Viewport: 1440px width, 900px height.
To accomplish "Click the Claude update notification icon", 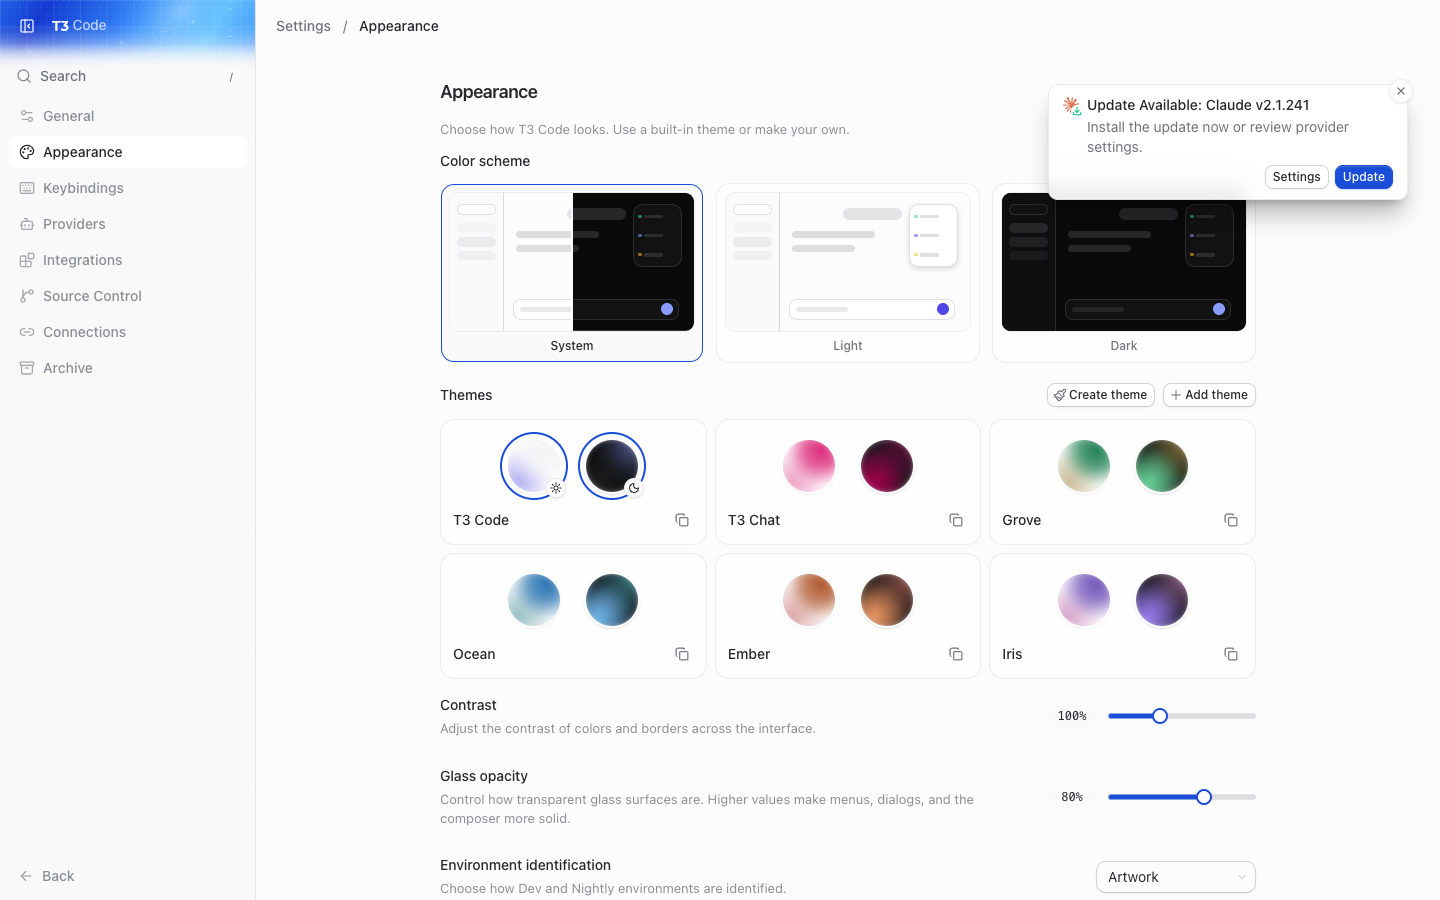I will [1072, 106].
